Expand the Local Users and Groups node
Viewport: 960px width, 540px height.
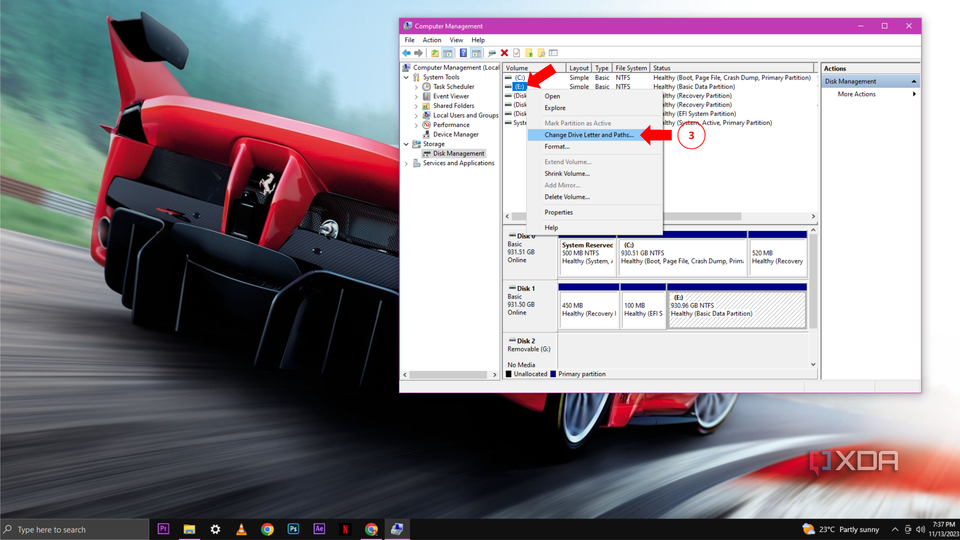point(416,115)
